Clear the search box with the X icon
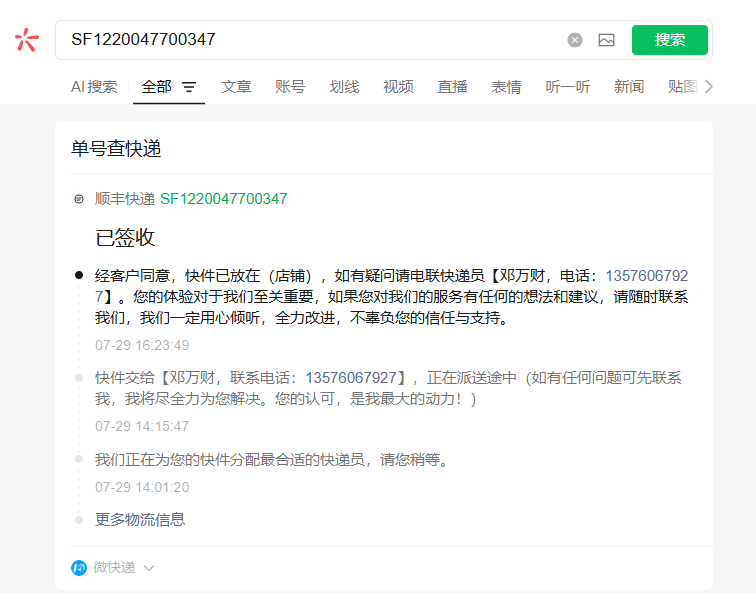This screenshot has width=756, height=593. (575, 40)
